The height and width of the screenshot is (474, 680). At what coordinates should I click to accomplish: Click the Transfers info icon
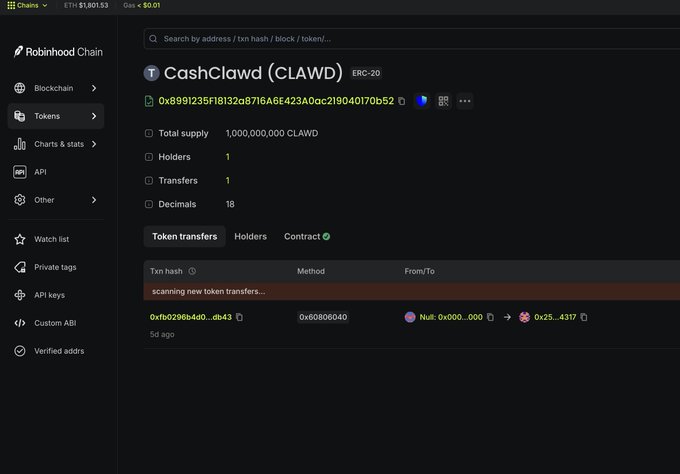149,180
